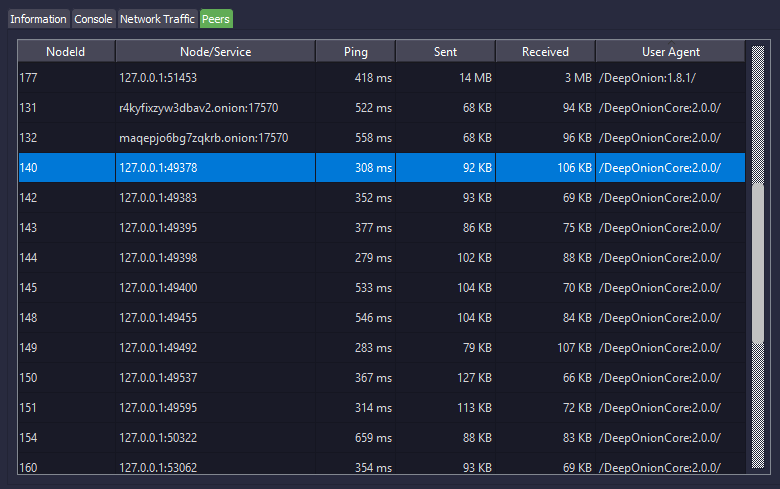Click the 377 ms ping cell
780x489 pixels.
point(356,228)
